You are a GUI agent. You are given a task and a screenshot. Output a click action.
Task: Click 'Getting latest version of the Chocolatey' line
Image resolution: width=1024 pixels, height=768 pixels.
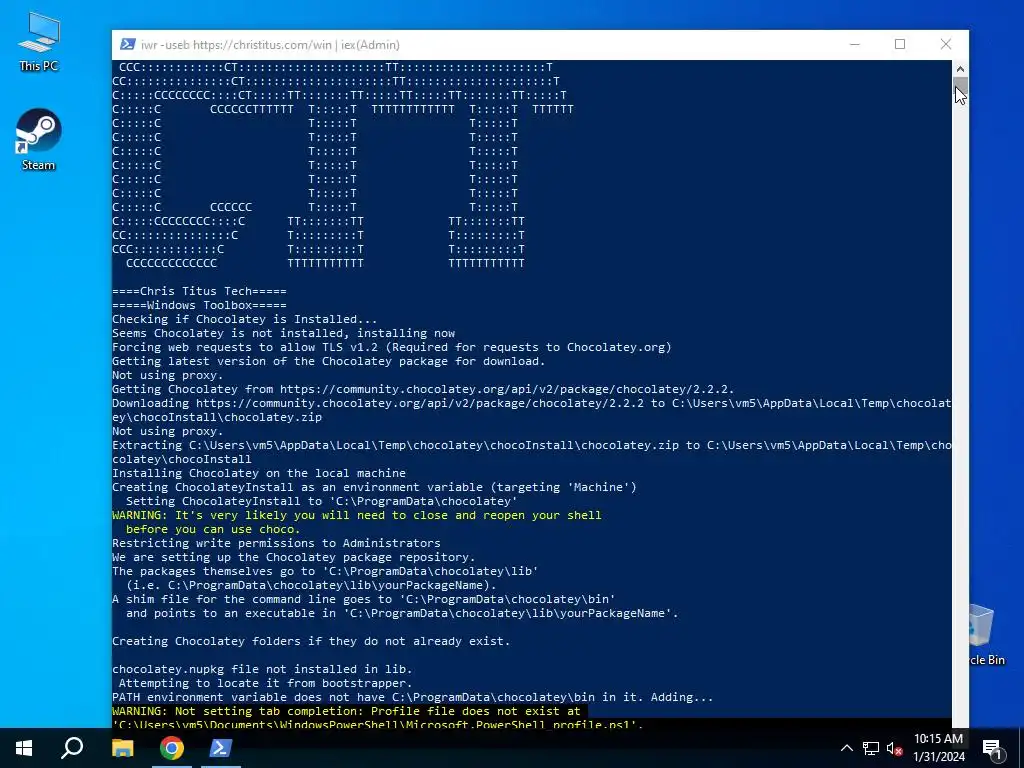pyautogui.click(x=328, y=361)
